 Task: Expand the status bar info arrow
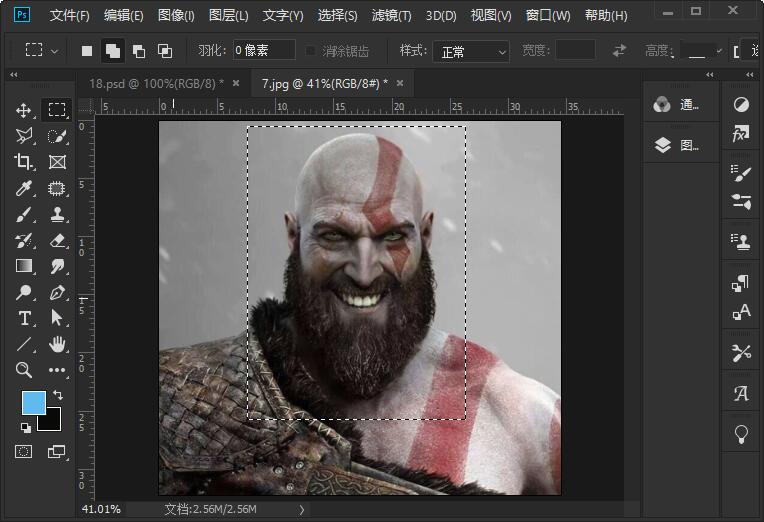pos(302,510)
